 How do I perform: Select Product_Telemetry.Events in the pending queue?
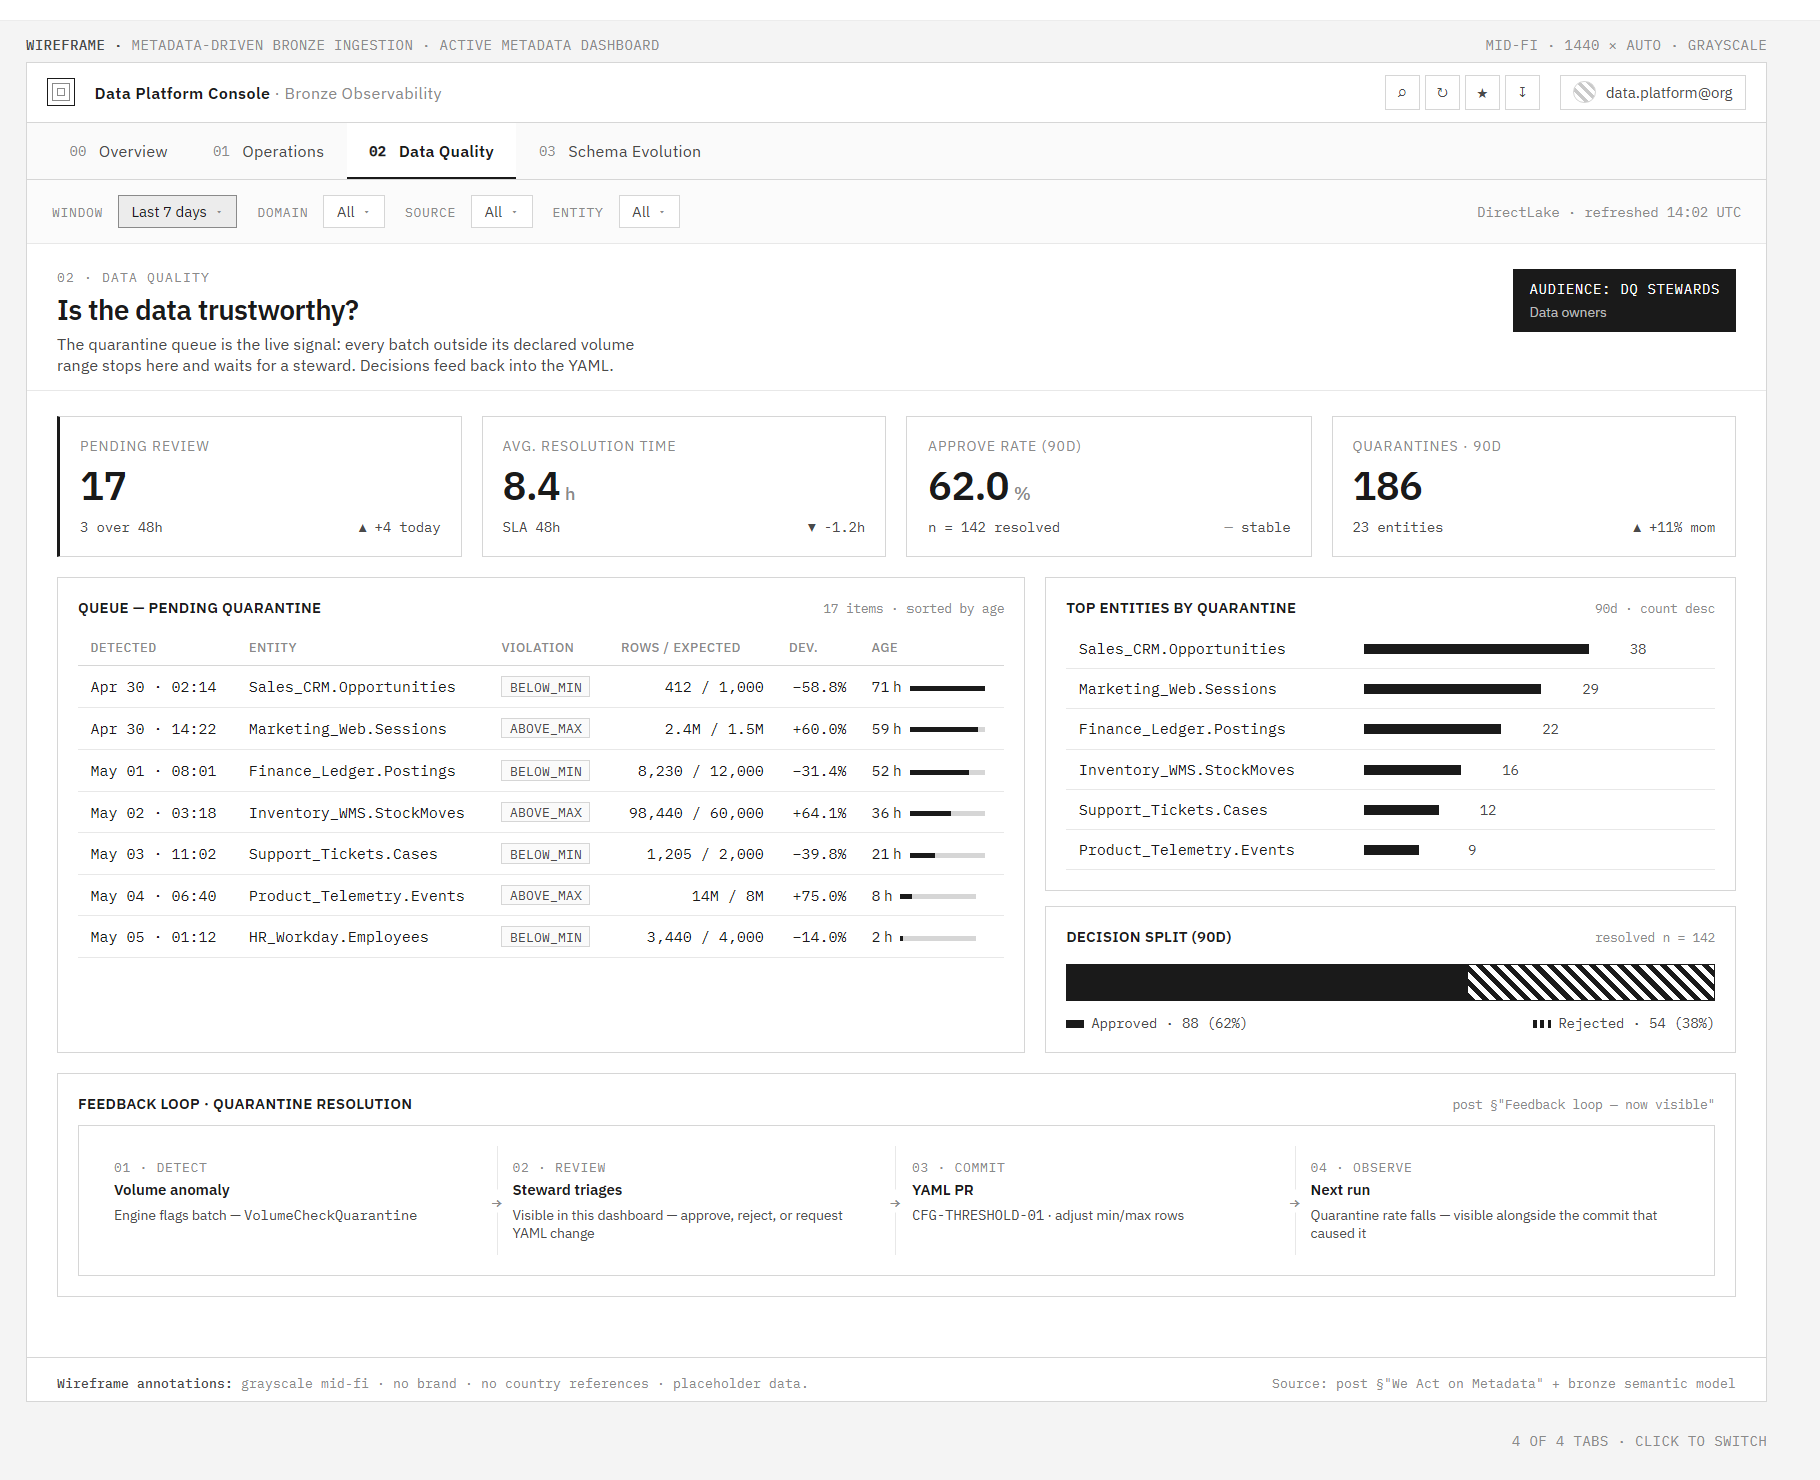click(x=541, y=896)
